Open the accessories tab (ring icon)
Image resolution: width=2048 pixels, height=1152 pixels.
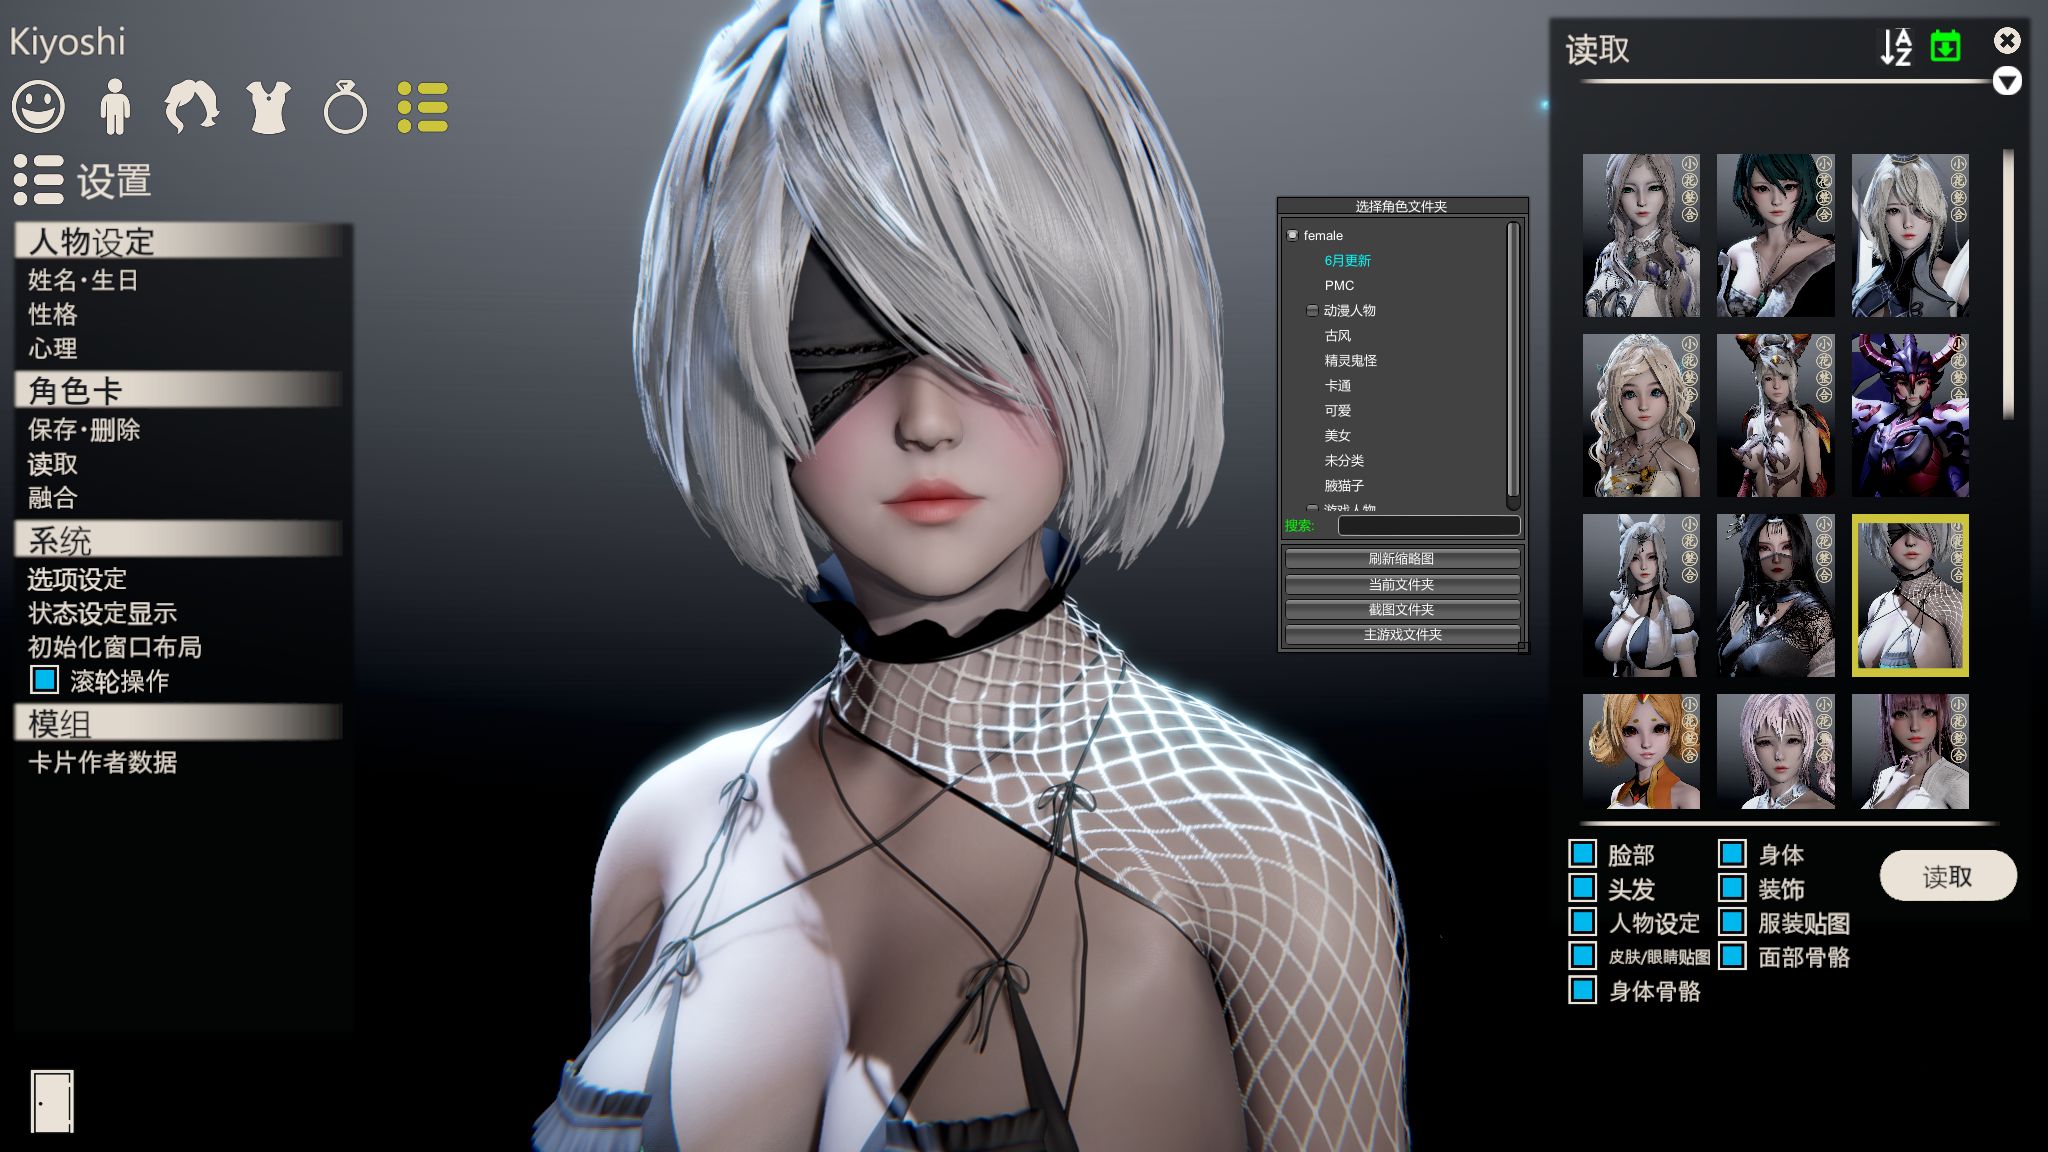[x=345, y=107]
